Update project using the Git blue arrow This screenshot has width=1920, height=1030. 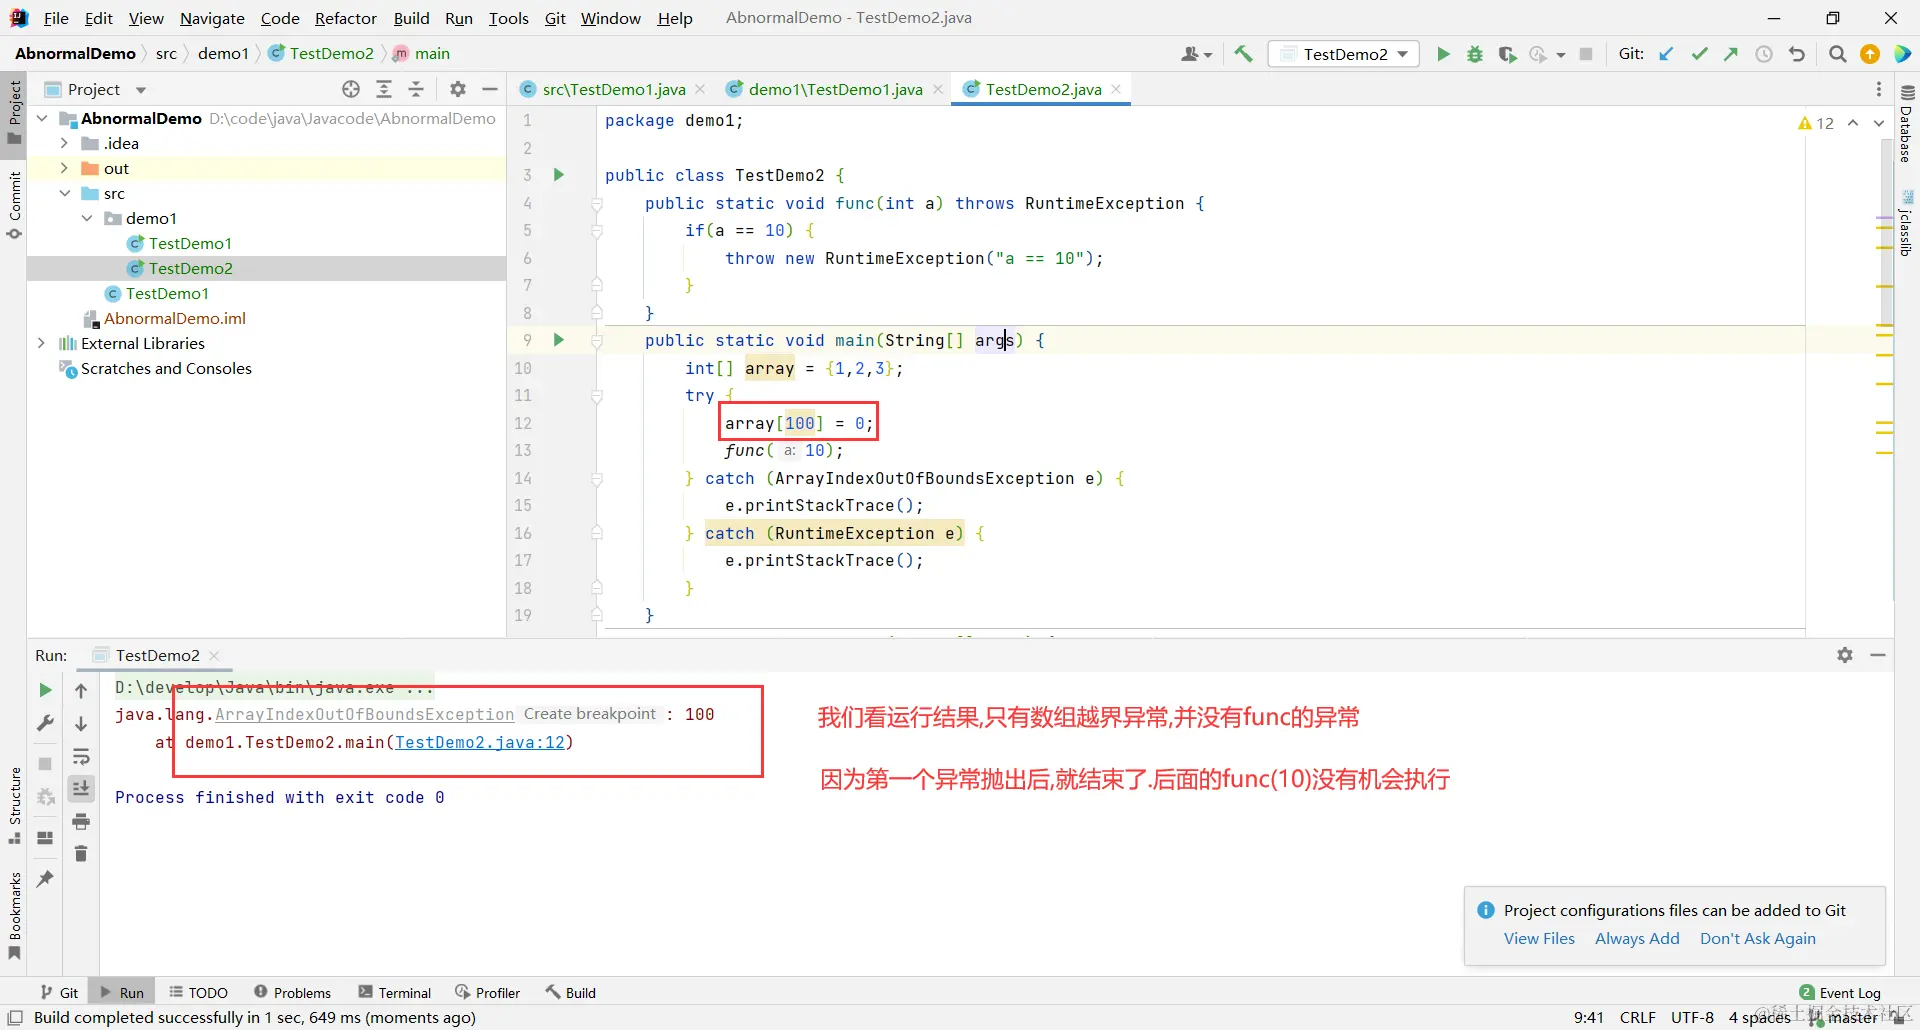1666,54
